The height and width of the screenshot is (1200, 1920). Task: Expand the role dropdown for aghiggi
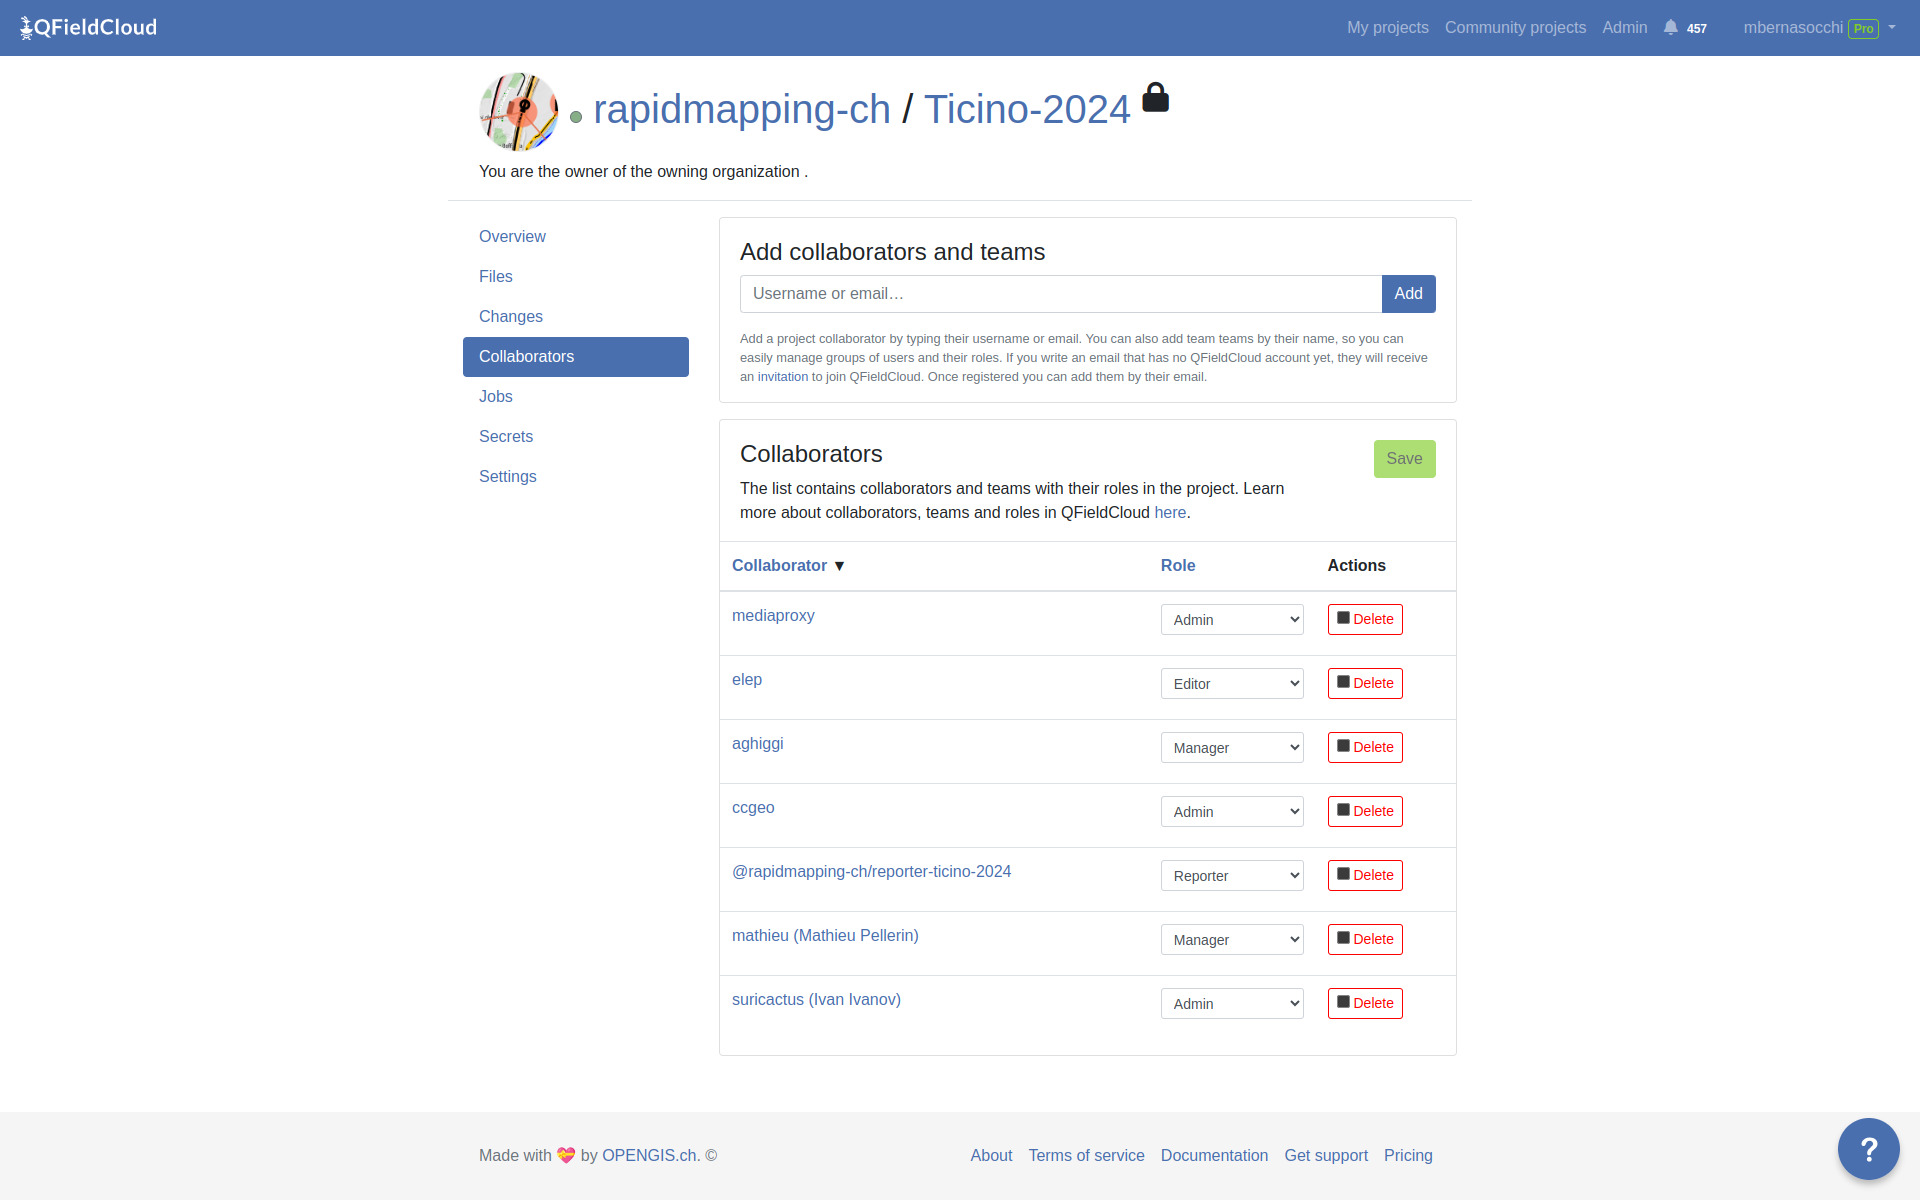(1231, 748)
